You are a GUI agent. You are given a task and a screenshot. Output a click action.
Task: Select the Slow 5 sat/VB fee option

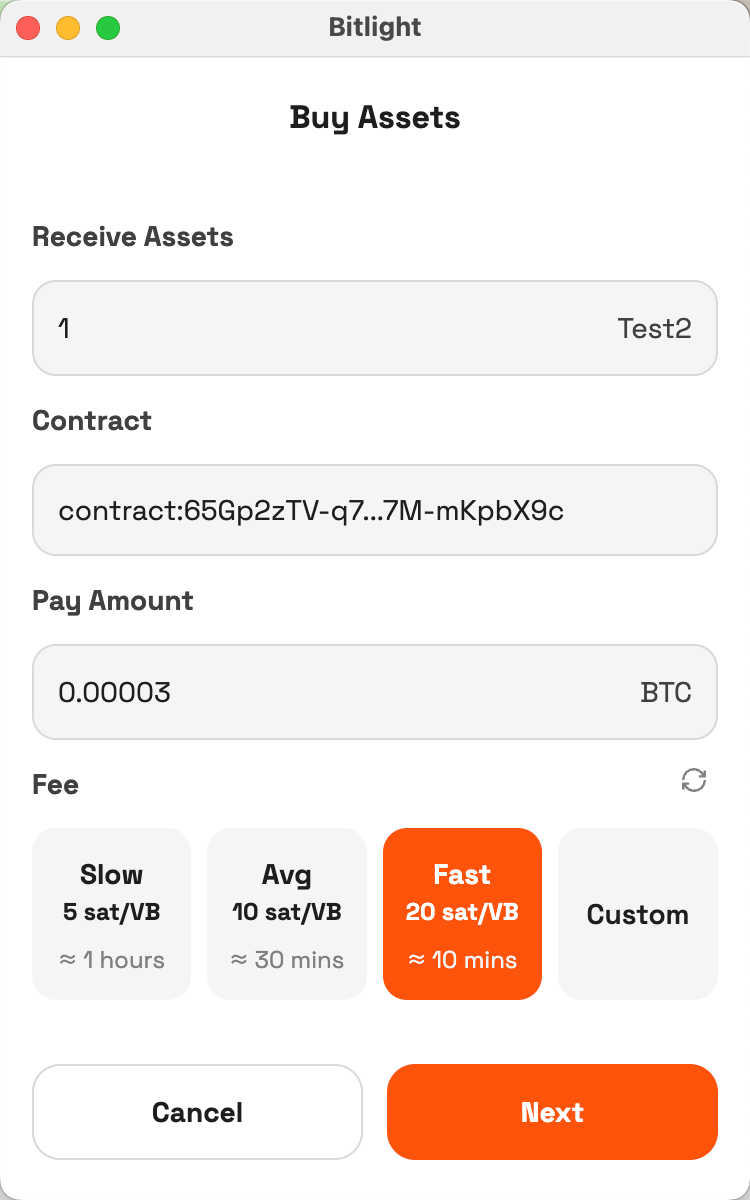tap(111, 913)
